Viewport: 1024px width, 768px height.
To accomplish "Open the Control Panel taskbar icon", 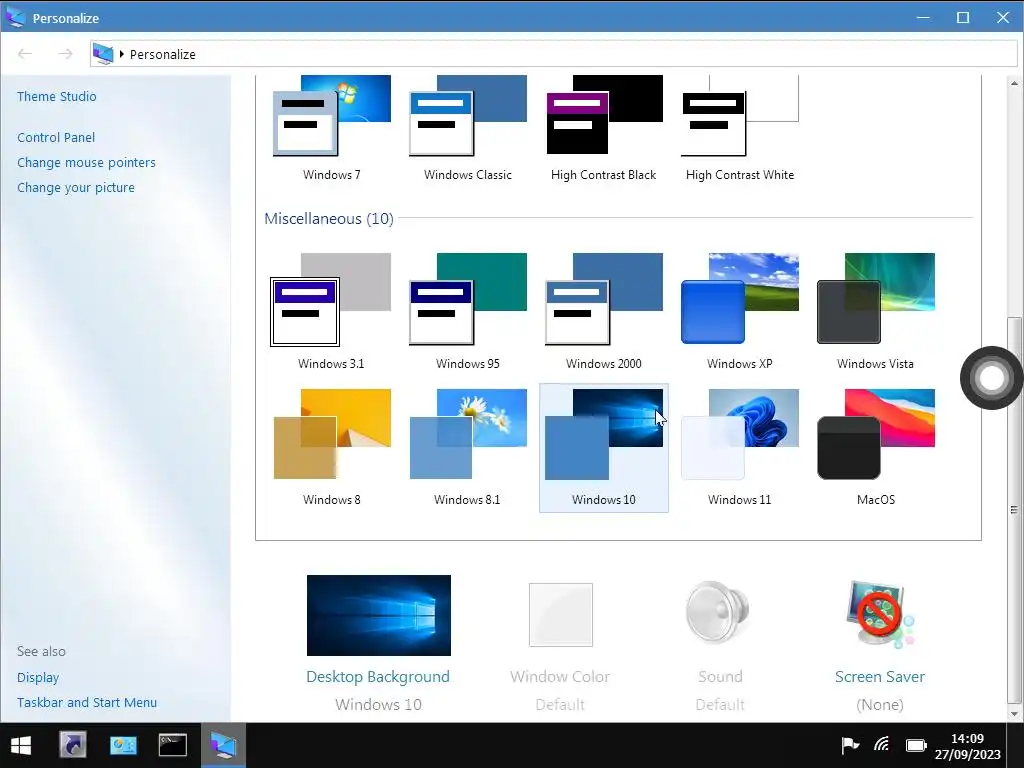I will point(123,745).
